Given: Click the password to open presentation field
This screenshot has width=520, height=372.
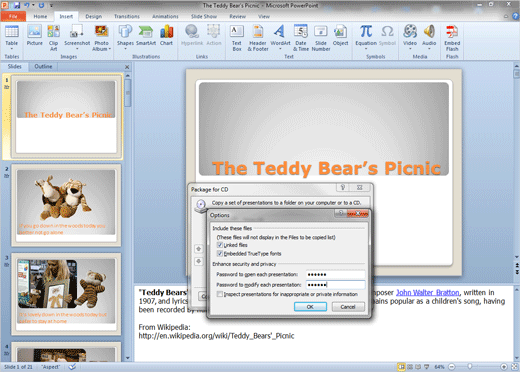Looking at the screenshot, I should [x=335, y=275].
